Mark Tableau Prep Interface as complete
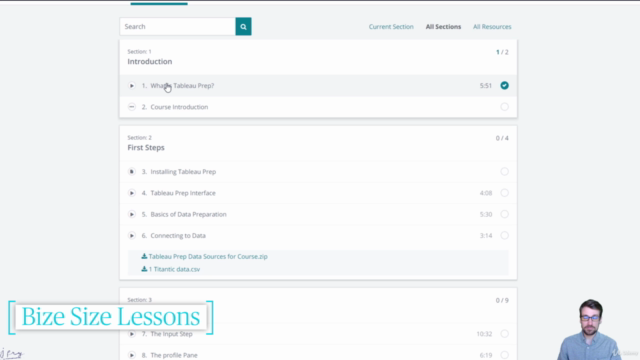Screen dimensions: 640x360 (504, 193)
